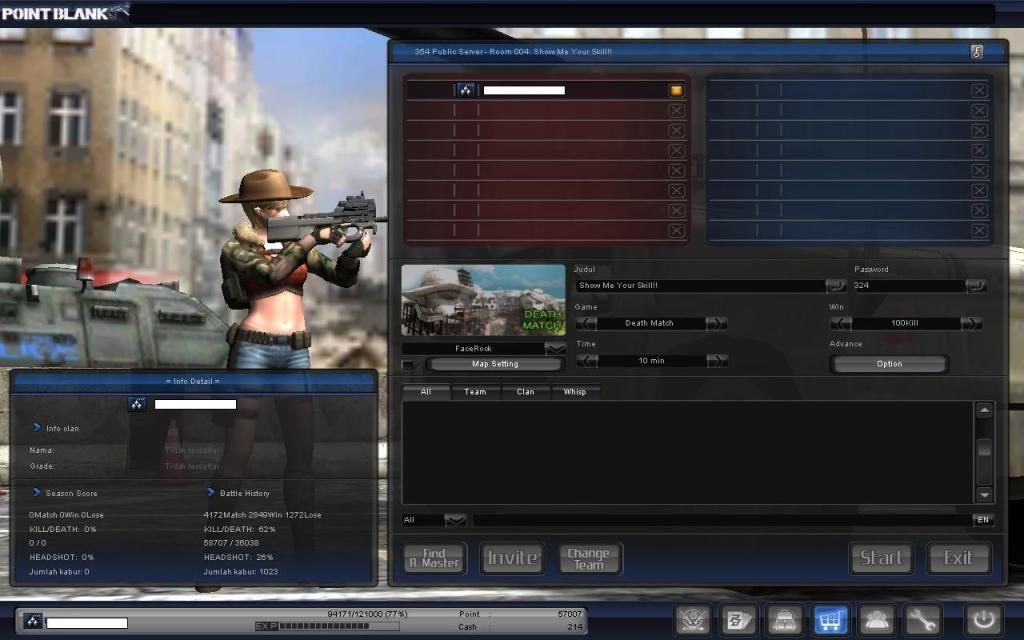Click the rank badge in first red team slot
This screenshot has width=1024, height=640.
[466, 90]
